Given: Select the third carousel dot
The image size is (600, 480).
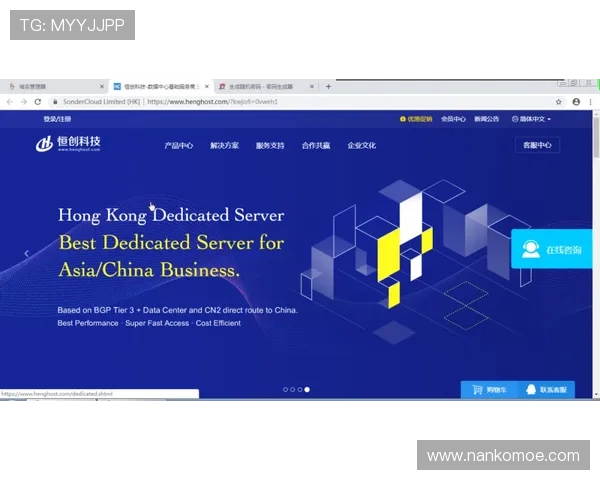Looking at the screenshot, I should click(300, 390).
